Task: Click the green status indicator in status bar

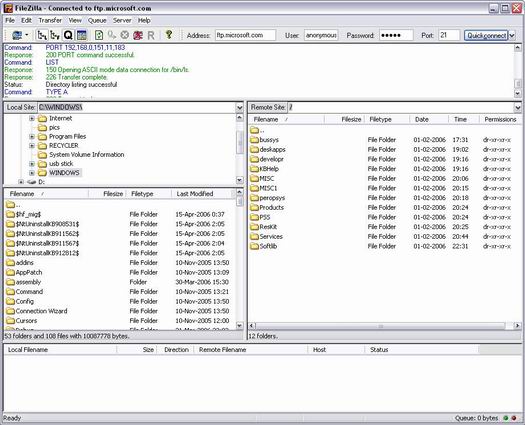Action: point(506,418)
